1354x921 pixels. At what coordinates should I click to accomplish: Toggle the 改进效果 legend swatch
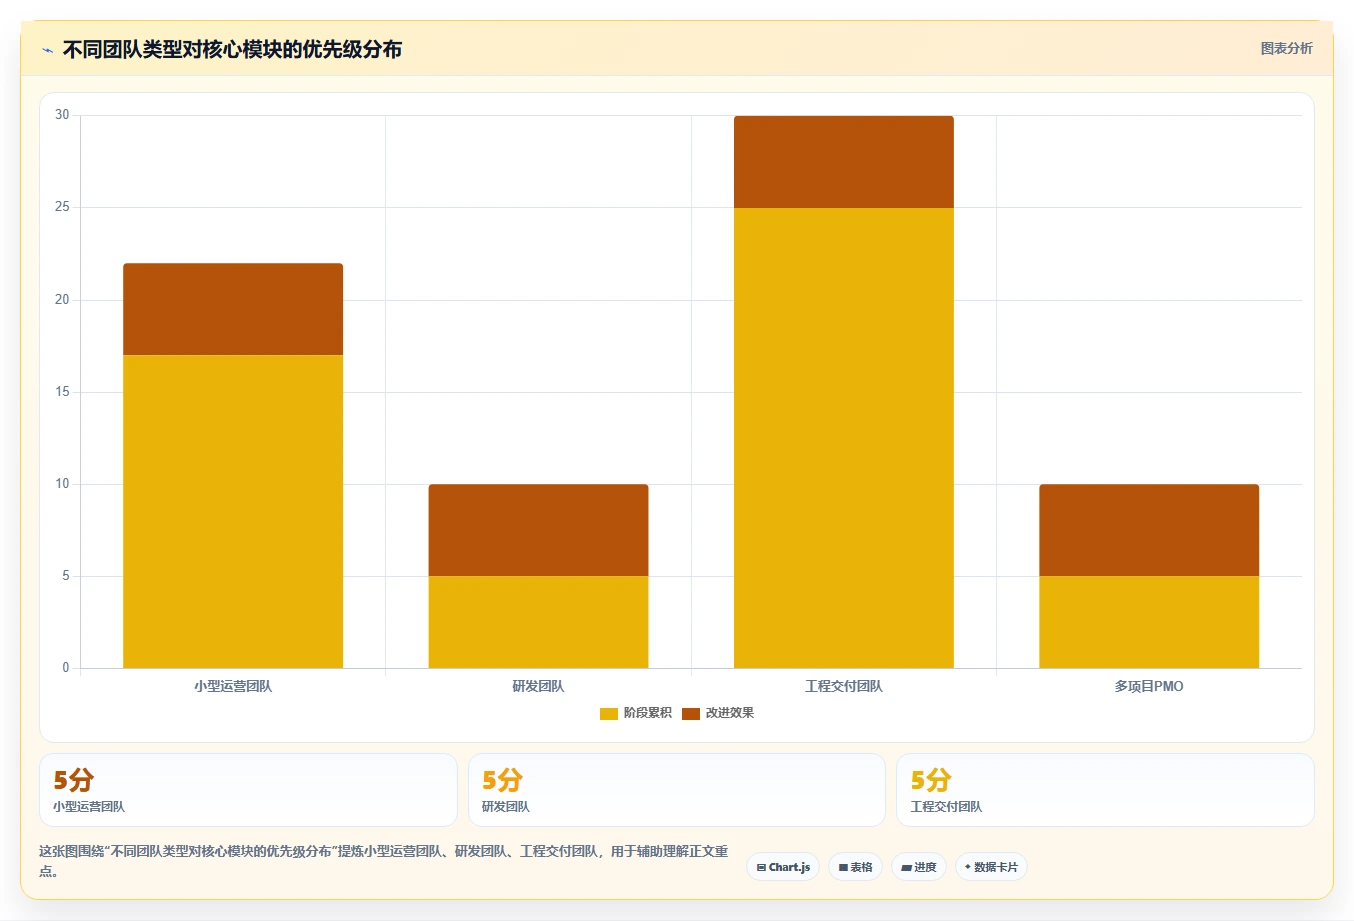691,713
